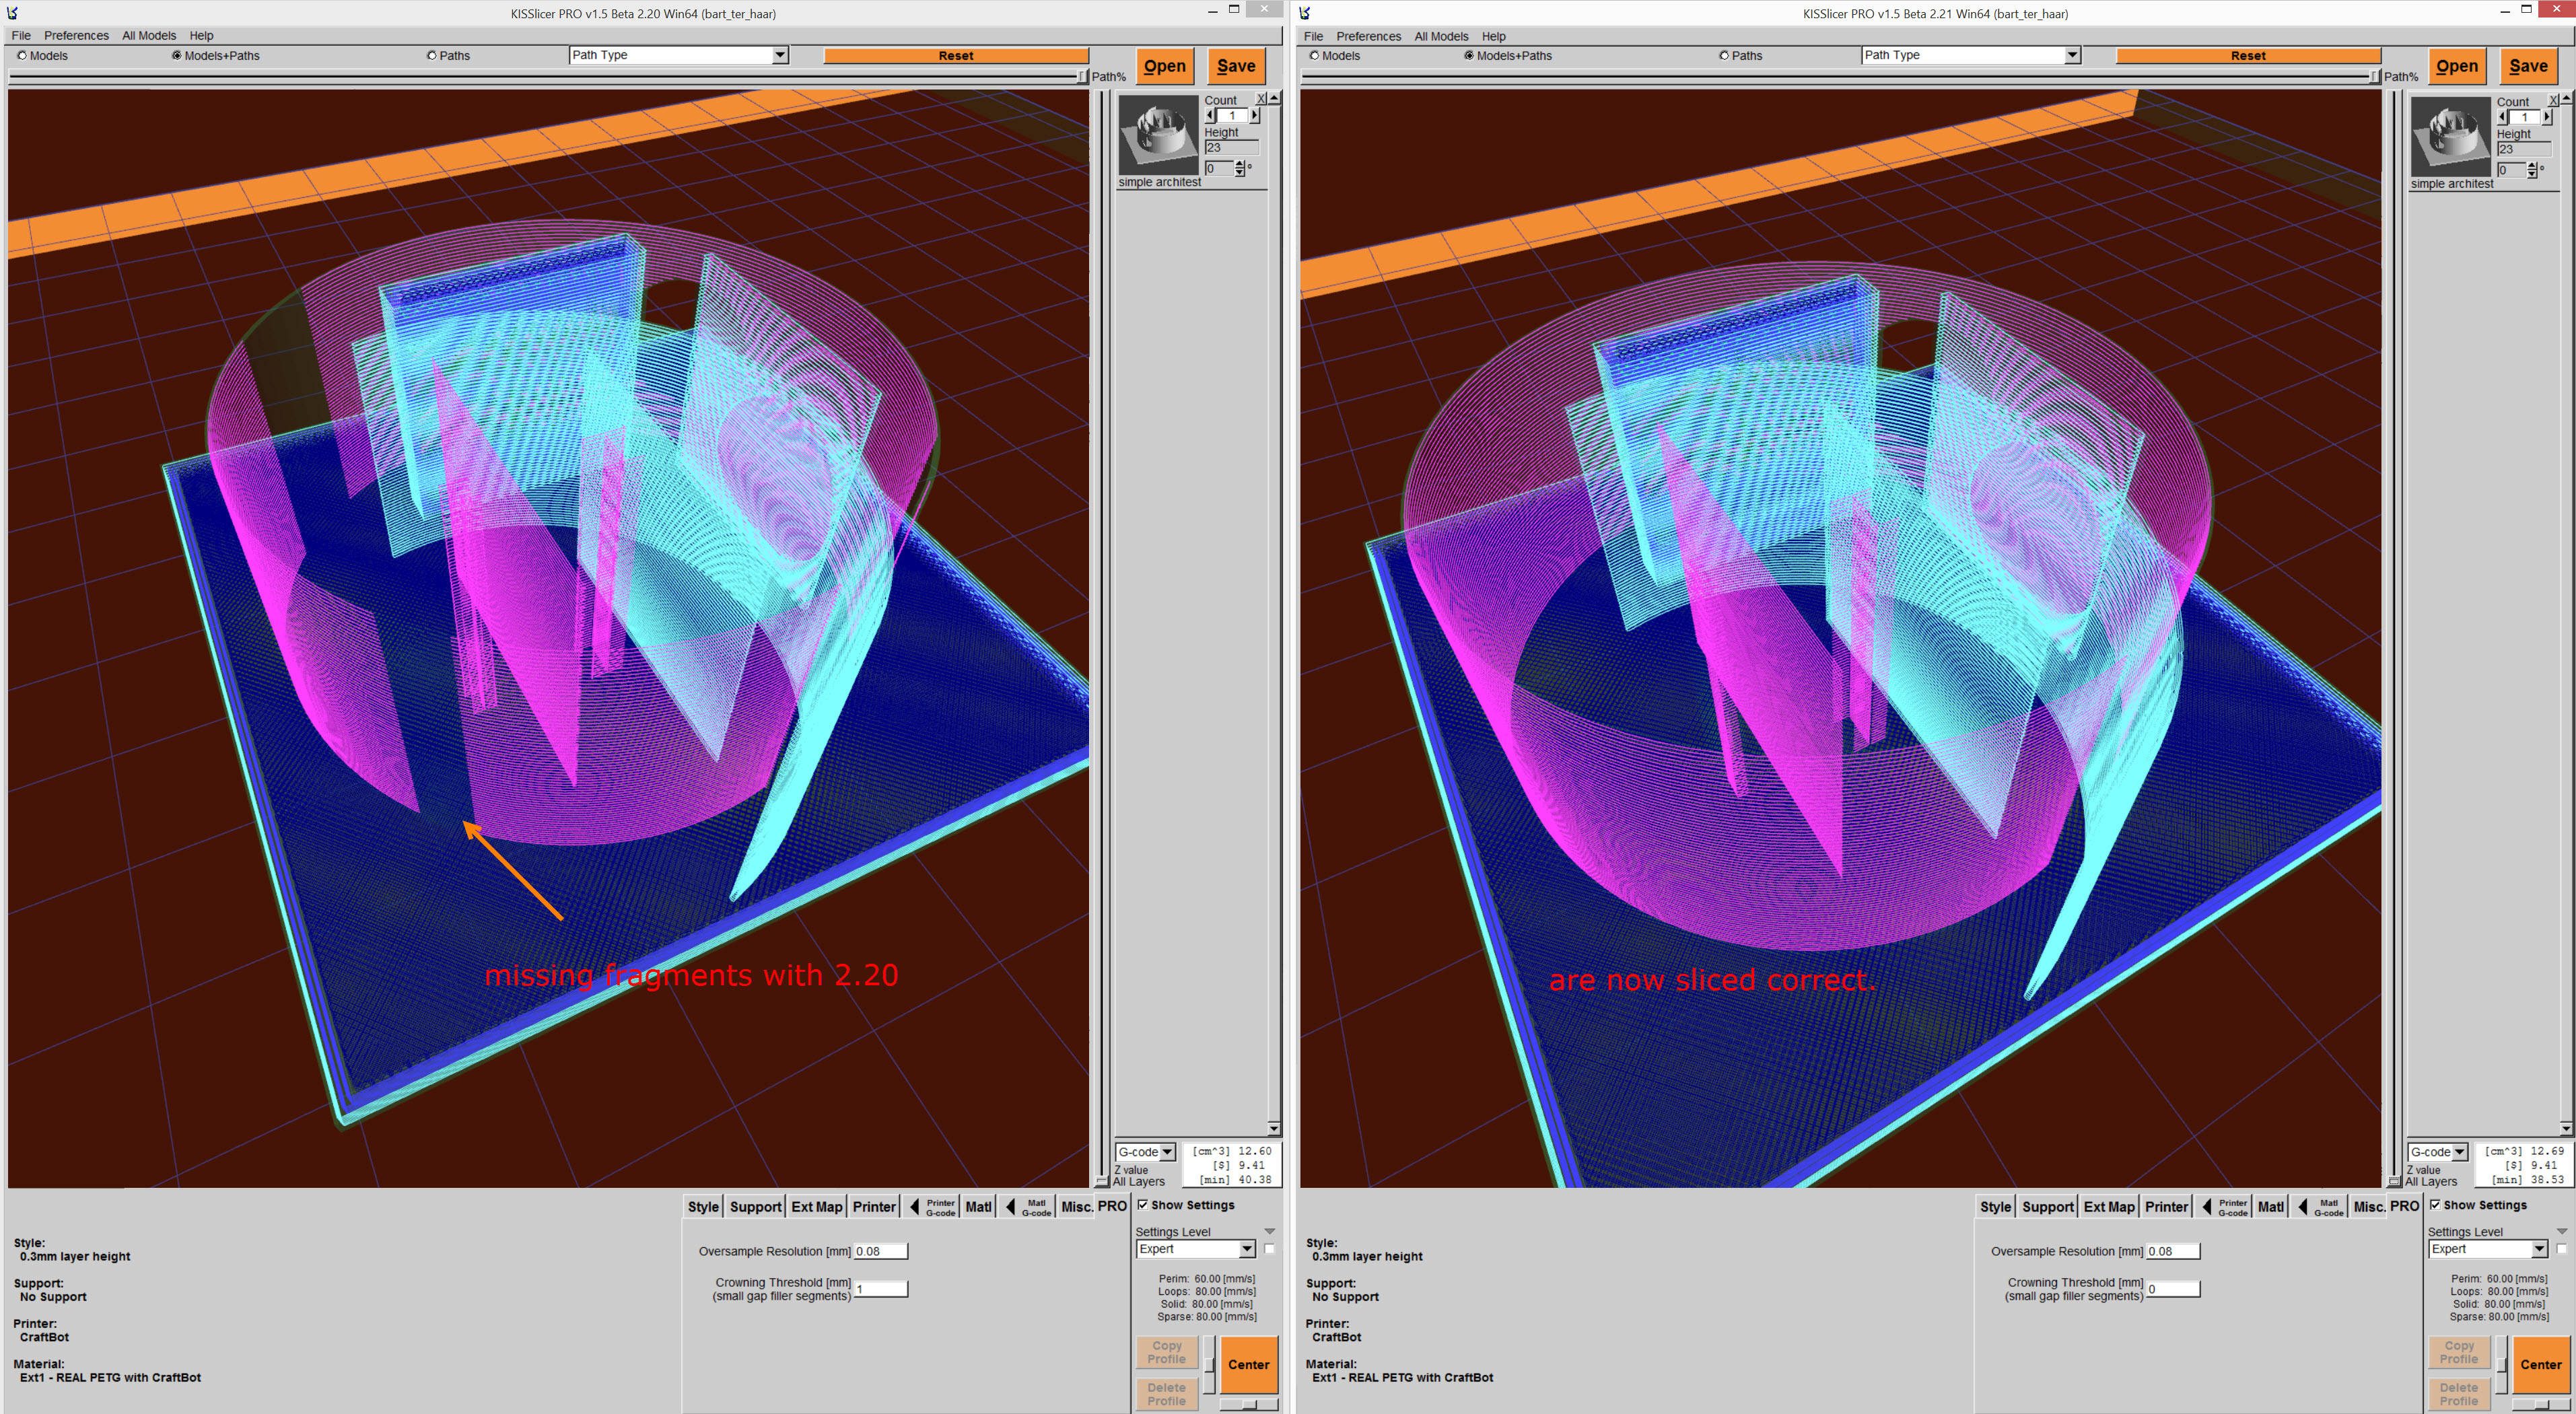Screen dimensions: 2576x1414
Task: Decrease rotation angle with down arrow in Beta 2.21 window
Action: [2533, 174]
